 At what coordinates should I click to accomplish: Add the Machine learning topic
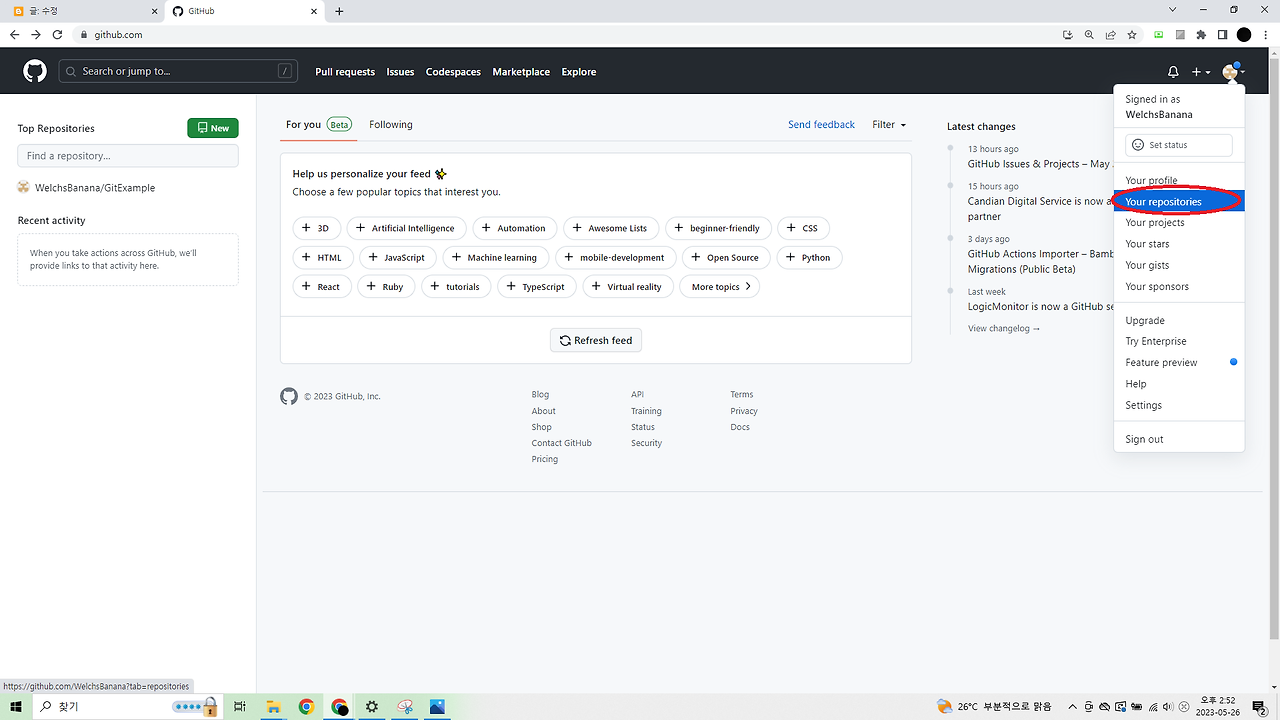(x=495, y=257)
